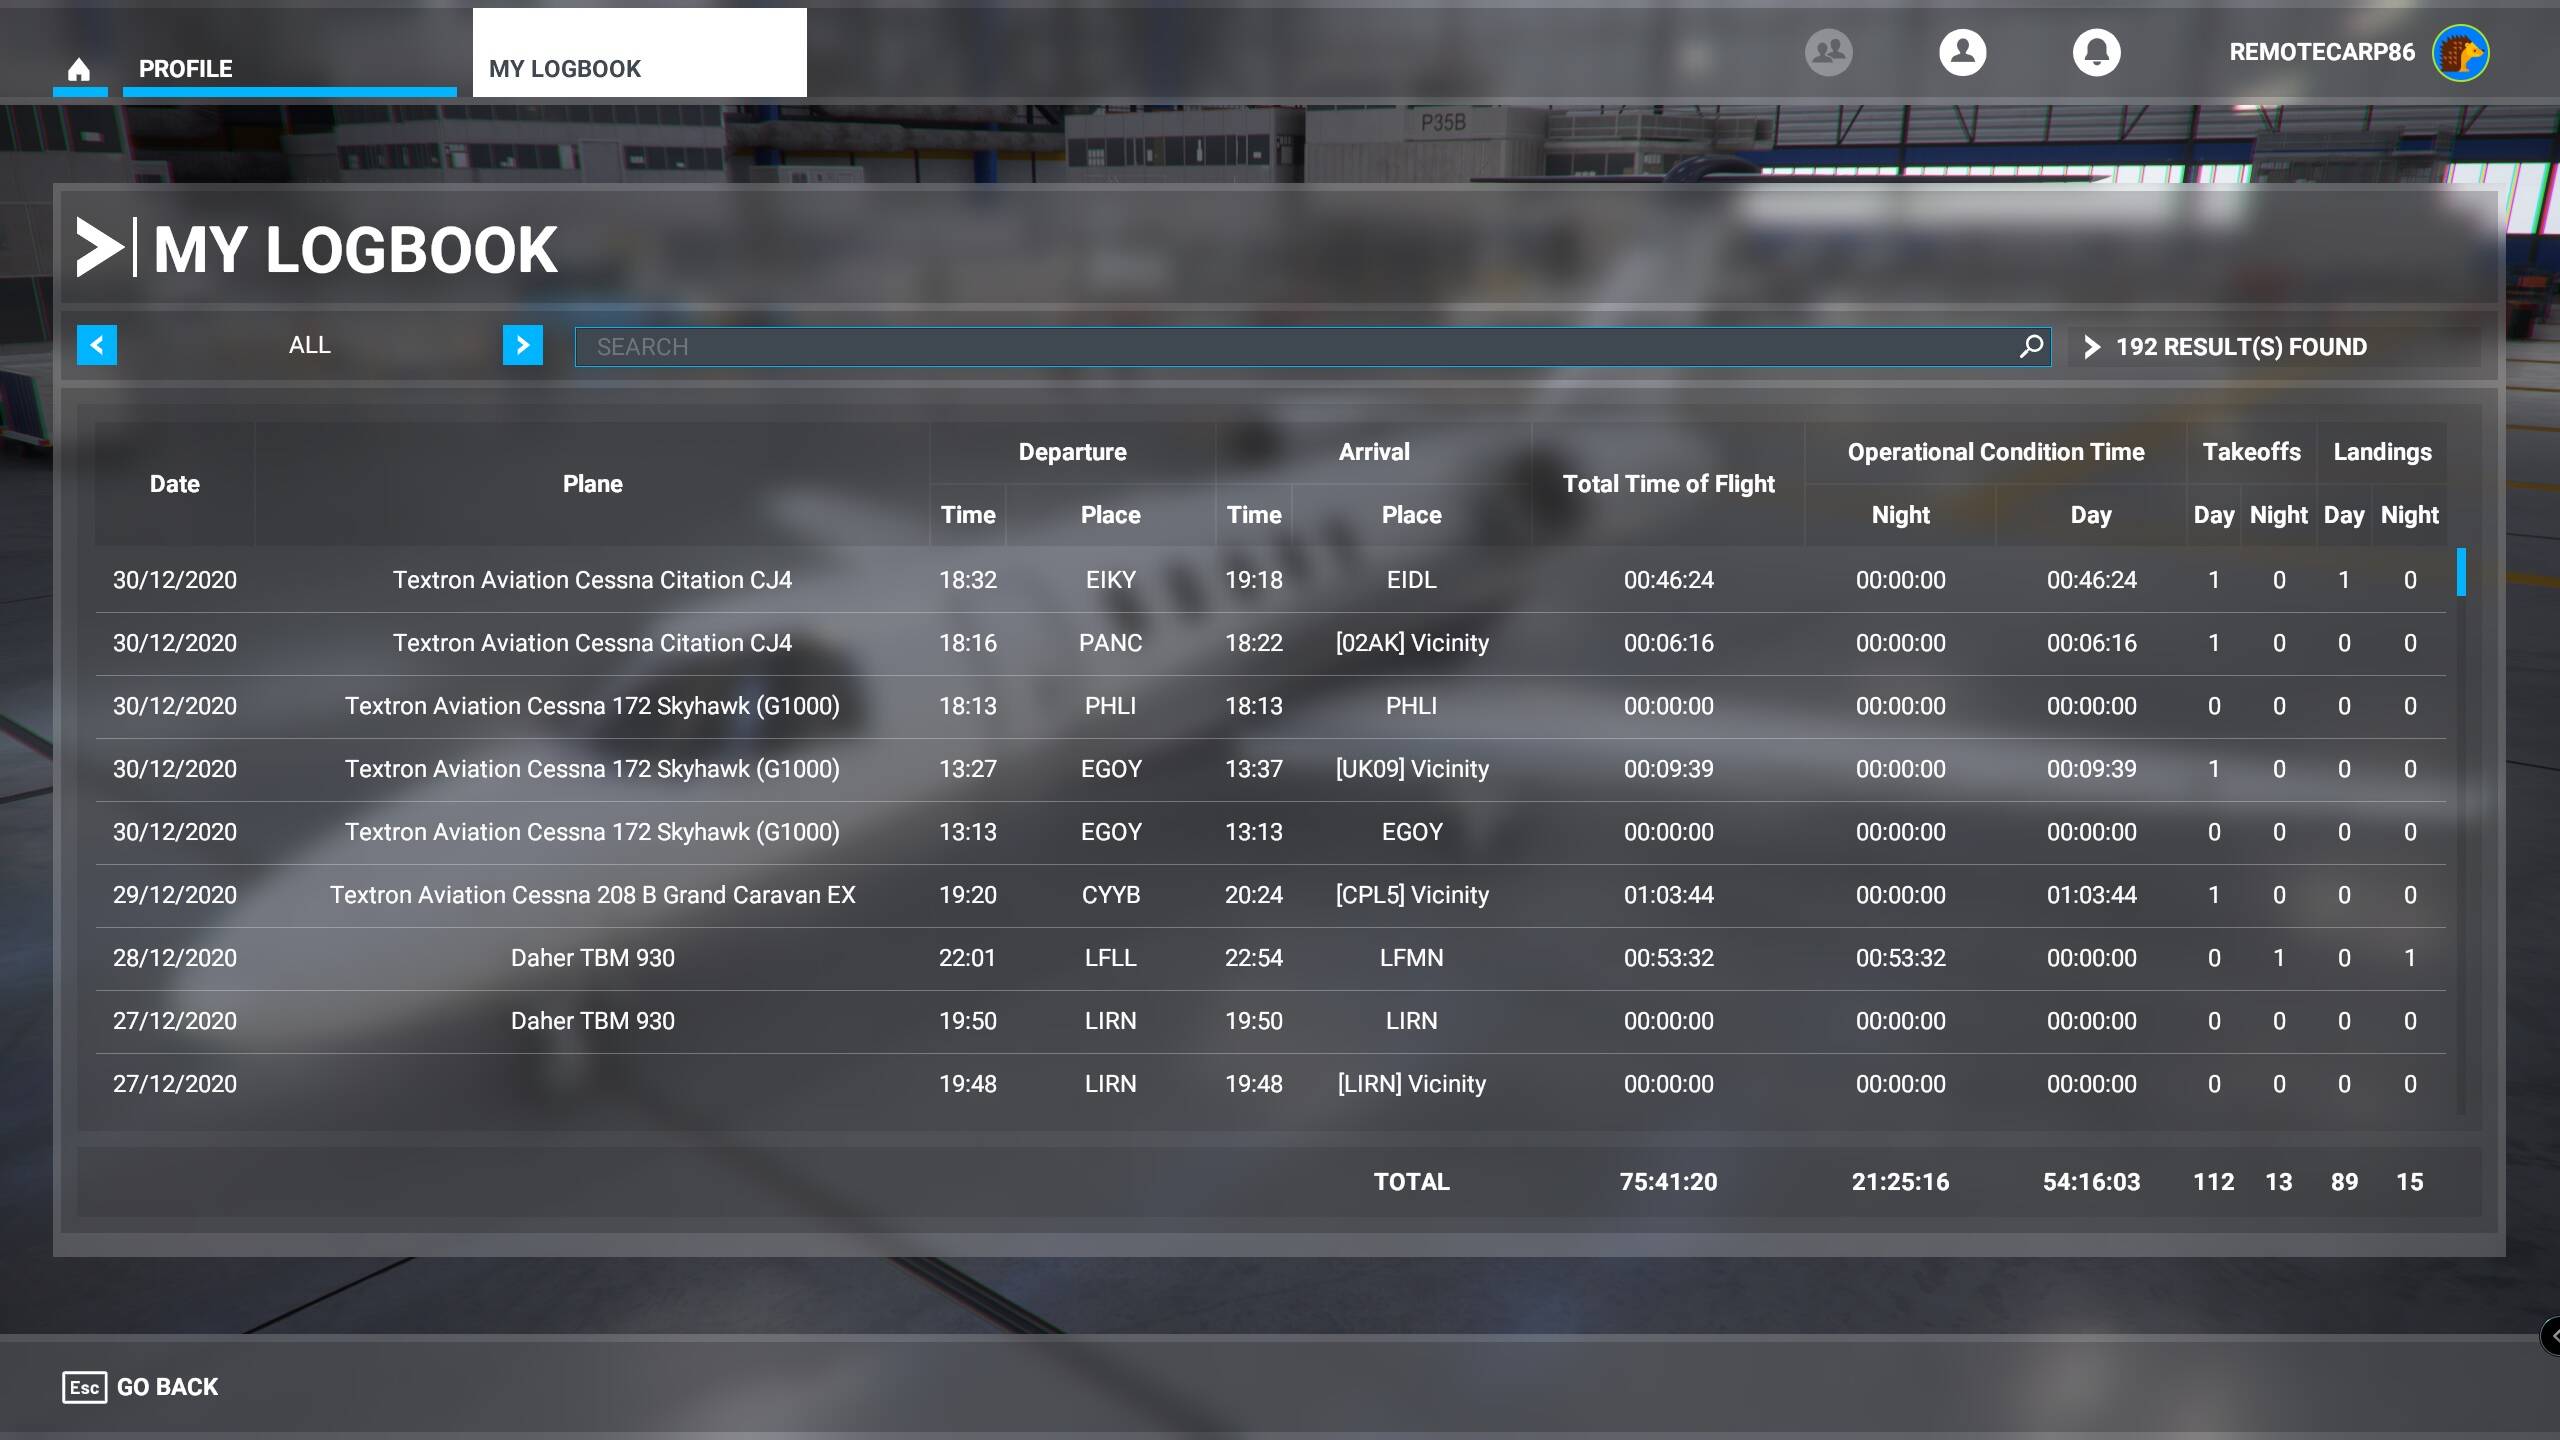Click the home icon in top bar
This screenshot has height=1440, width=2560.
79,69
